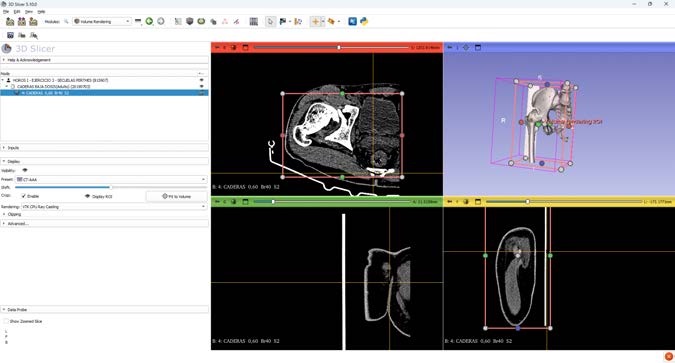Viewport: 675px width, 363px height.
Task: Go to previous module with green arrow
Action: (x=149, y=21)
